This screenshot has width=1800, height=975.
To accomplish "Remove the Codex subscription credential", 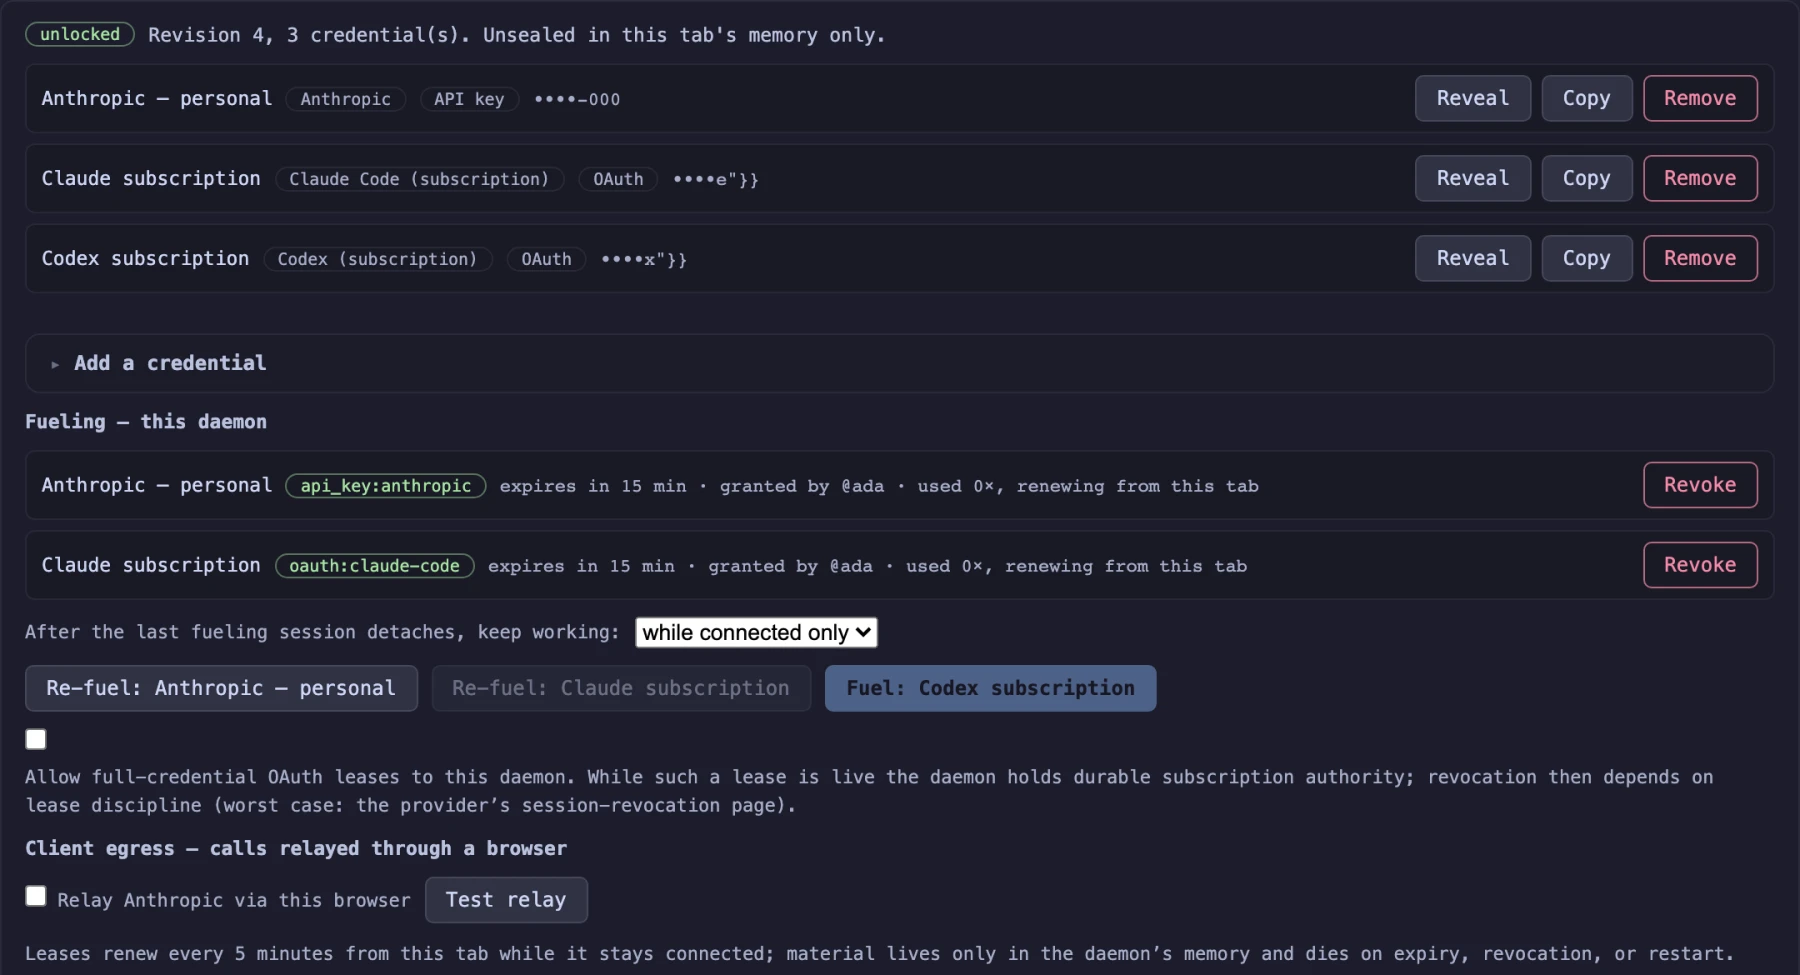I will tap(1700, 258).
